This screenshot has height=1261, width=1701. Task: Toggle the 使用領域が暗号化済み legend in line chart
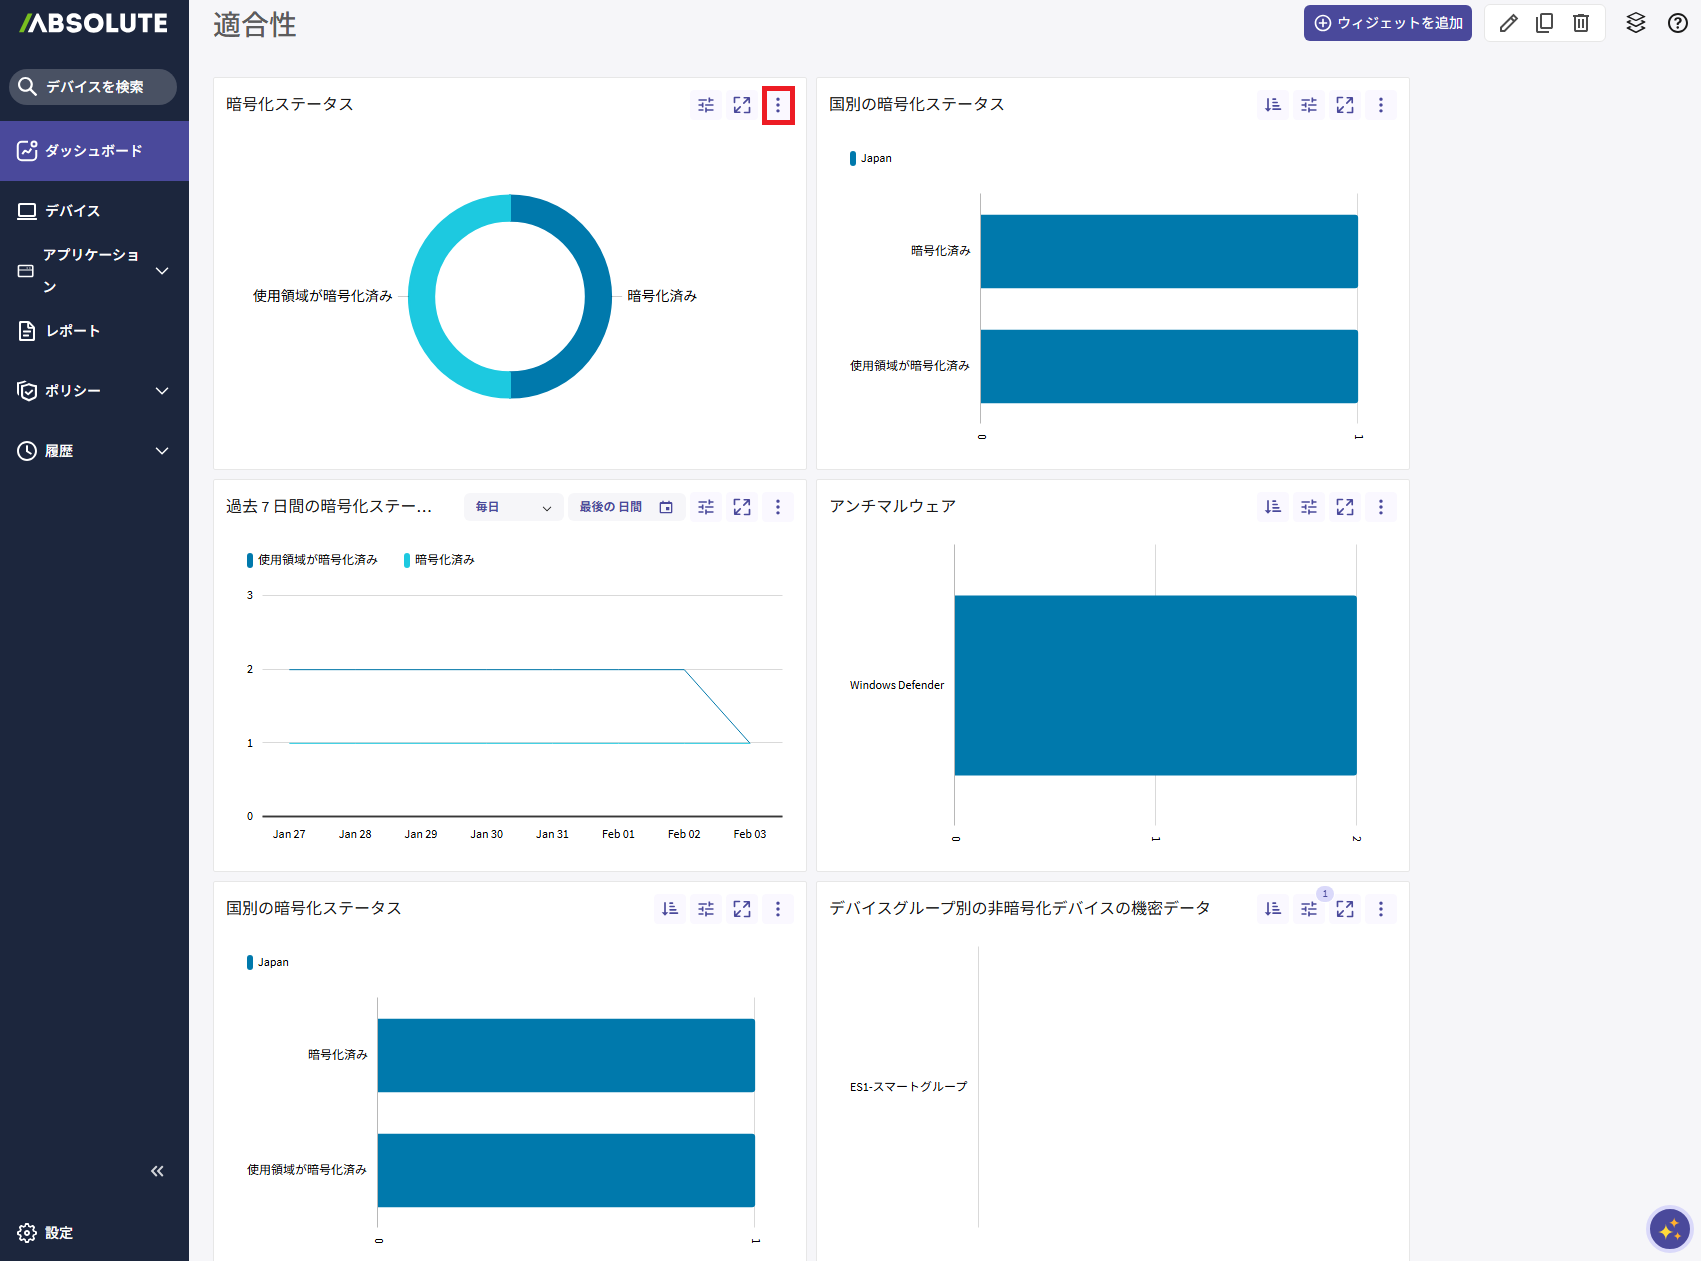(312, 560)
